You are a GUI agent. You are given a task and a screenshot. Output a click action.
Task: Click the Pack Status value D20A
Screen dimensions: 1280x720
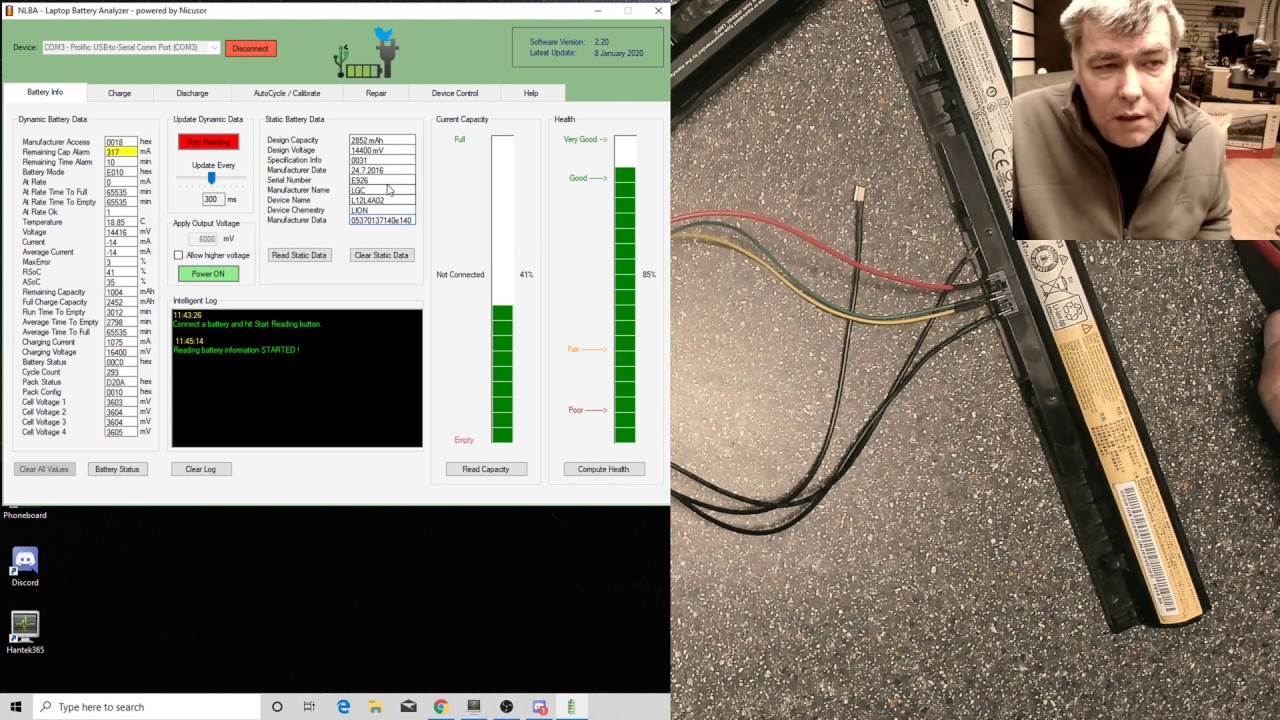[121, 382]
